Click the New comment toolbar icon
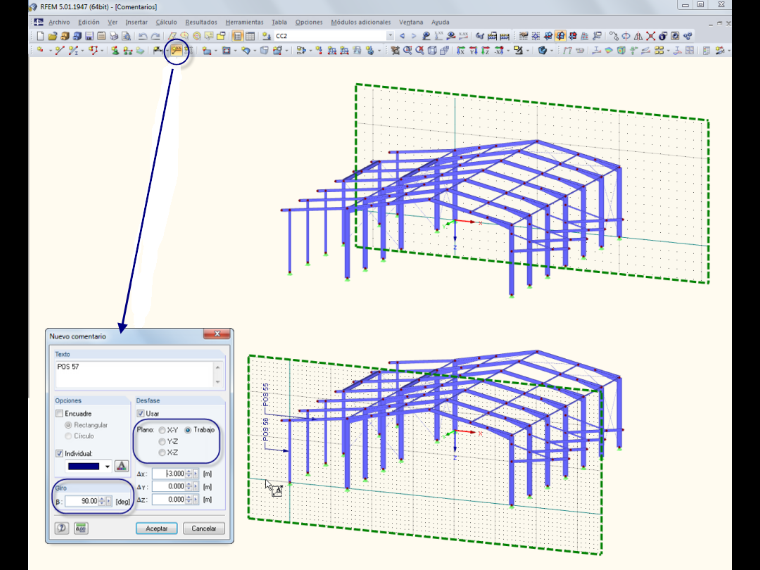This screenshot has width=760, height=570. (x=175, y=50)
